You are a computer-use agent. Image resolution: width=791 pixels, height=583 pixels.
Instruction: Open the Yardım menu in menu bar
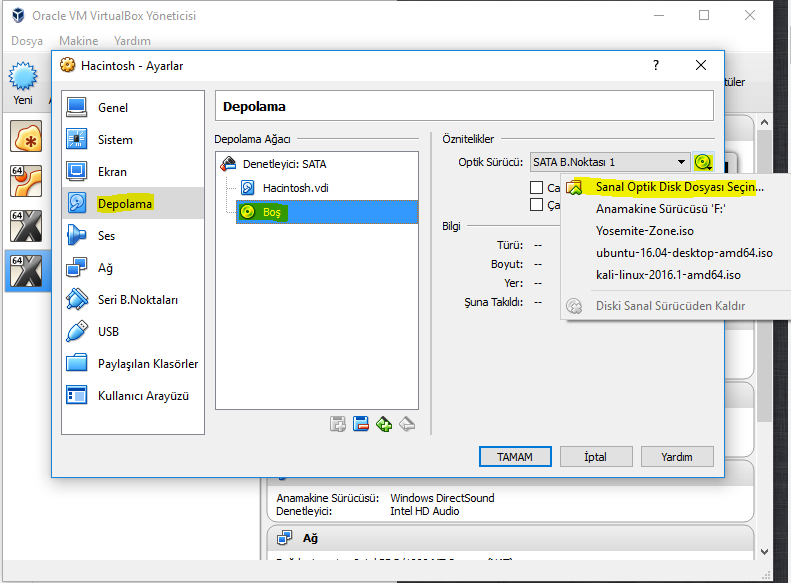pos(132,41)
